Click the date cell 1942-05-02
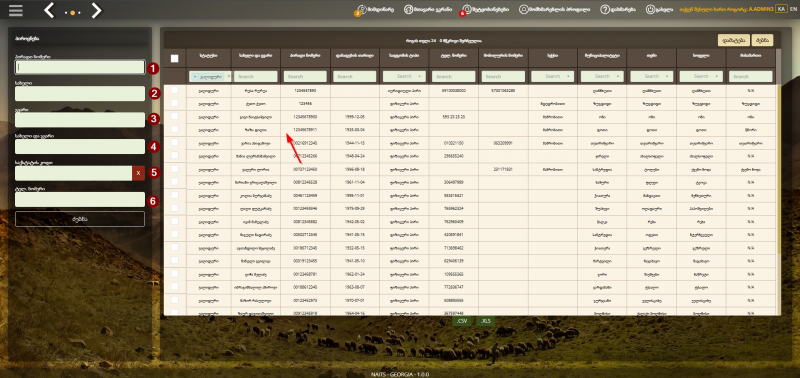This screenshot has width=800, height=378. [x=355, y=222]
